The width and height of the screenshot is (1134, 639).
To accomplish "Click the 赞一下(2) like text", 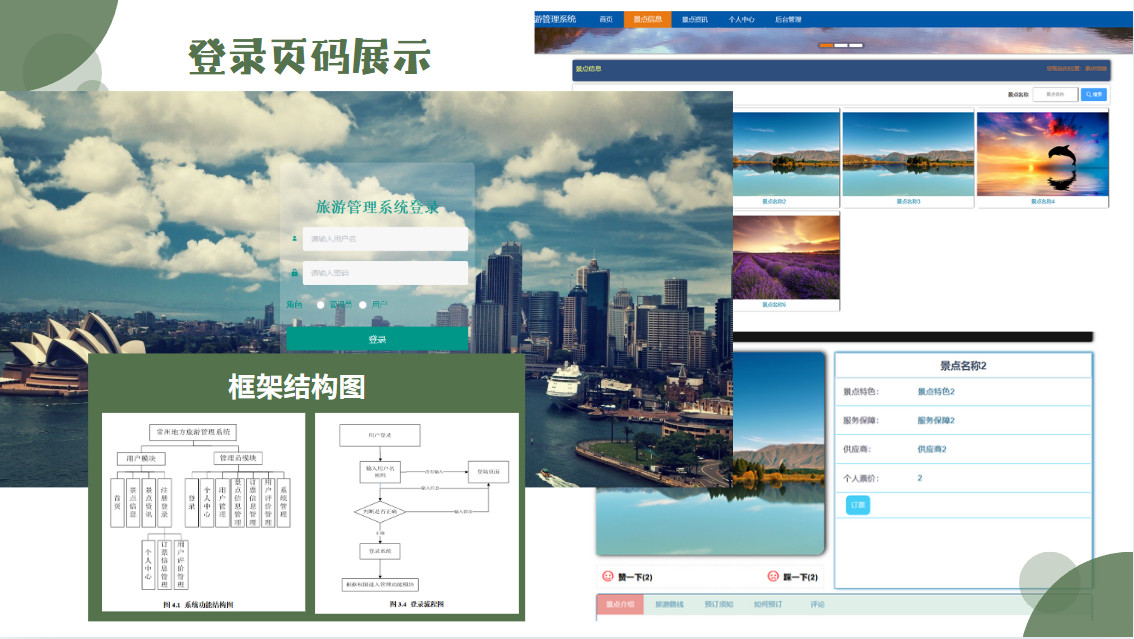I will pos(635,577).
